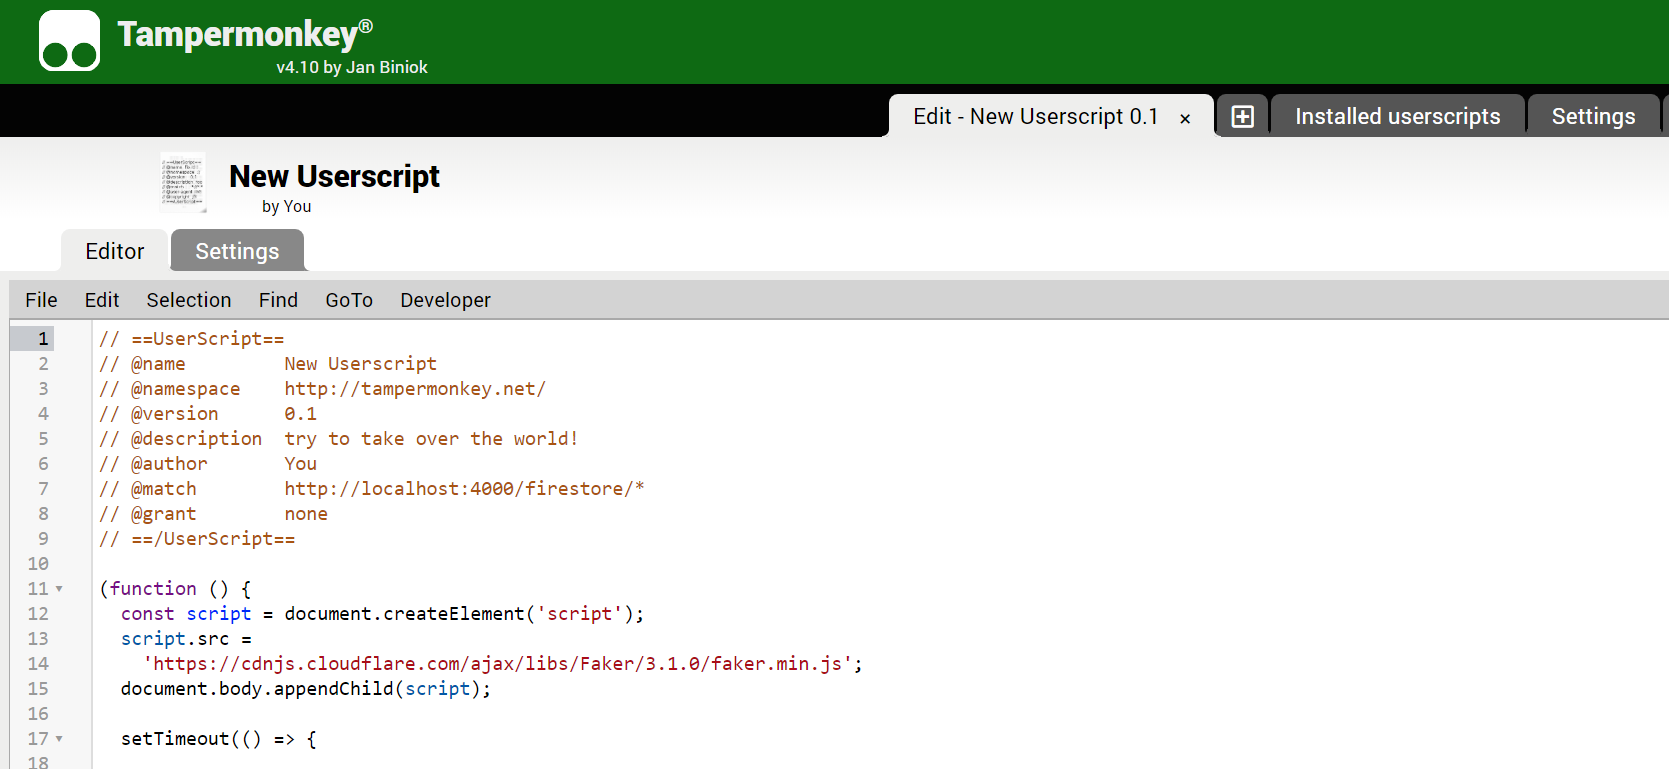The width and height of the screenshot is (1669, 769).
Task: Click line number 1 in the gutter
Action: point(43,339)
